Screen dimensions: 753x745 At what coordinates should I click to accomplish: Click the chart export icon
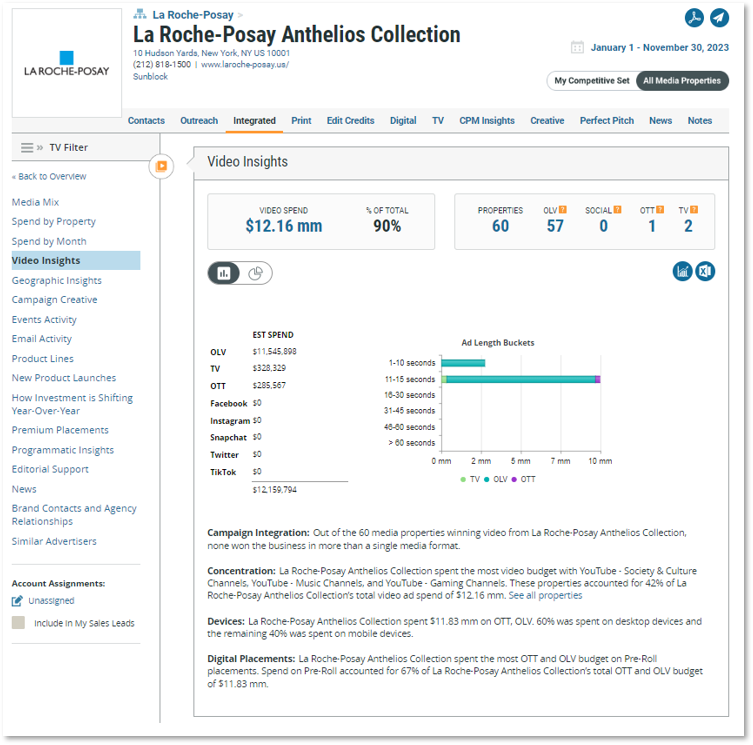pyautogui.click(x=682, y=271)
